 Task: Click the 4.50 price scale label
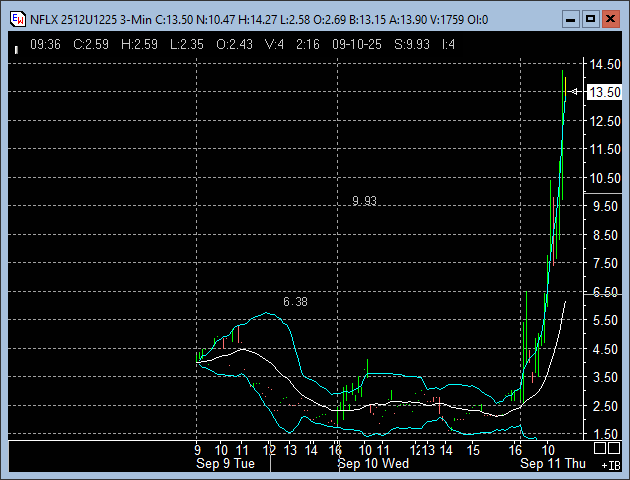(605, 349)
